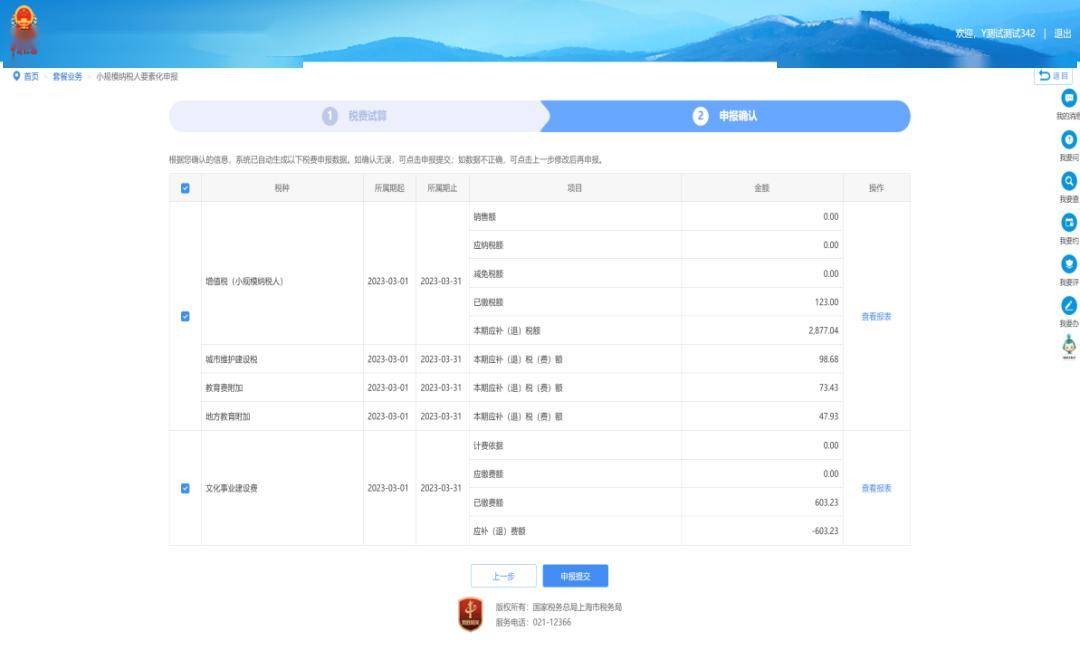The height and width of the screenshot is (650, 1080).
Task: Click the 我要约 appointment calendar icon
Action: pyautogui.click(x=1068, y=222)
